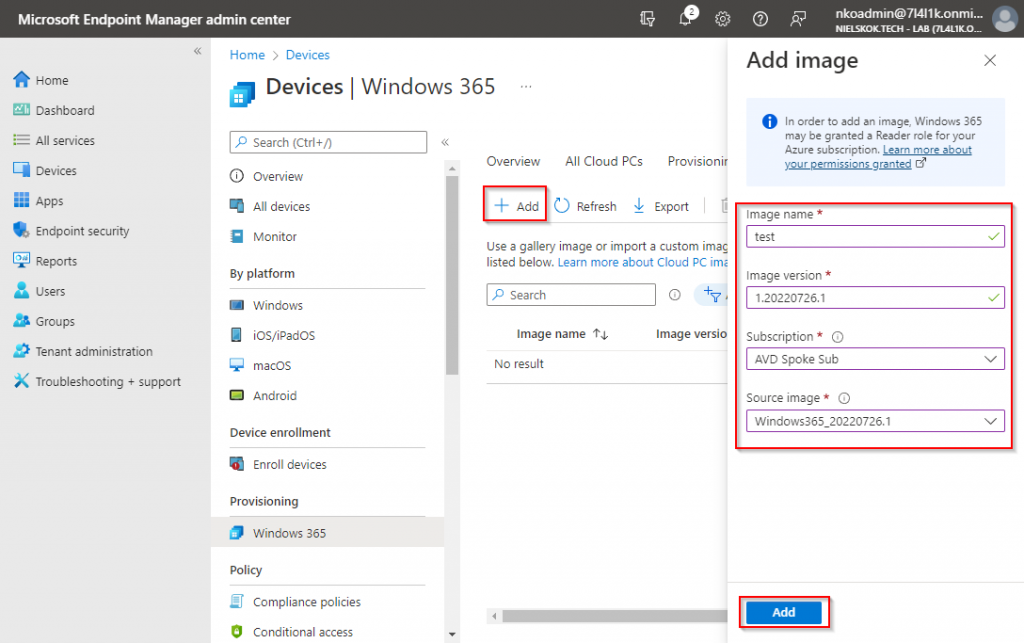Open All devices in the submenu
Screen dimensions: 1024x643
pyautogui.click(x=270, y=206)
